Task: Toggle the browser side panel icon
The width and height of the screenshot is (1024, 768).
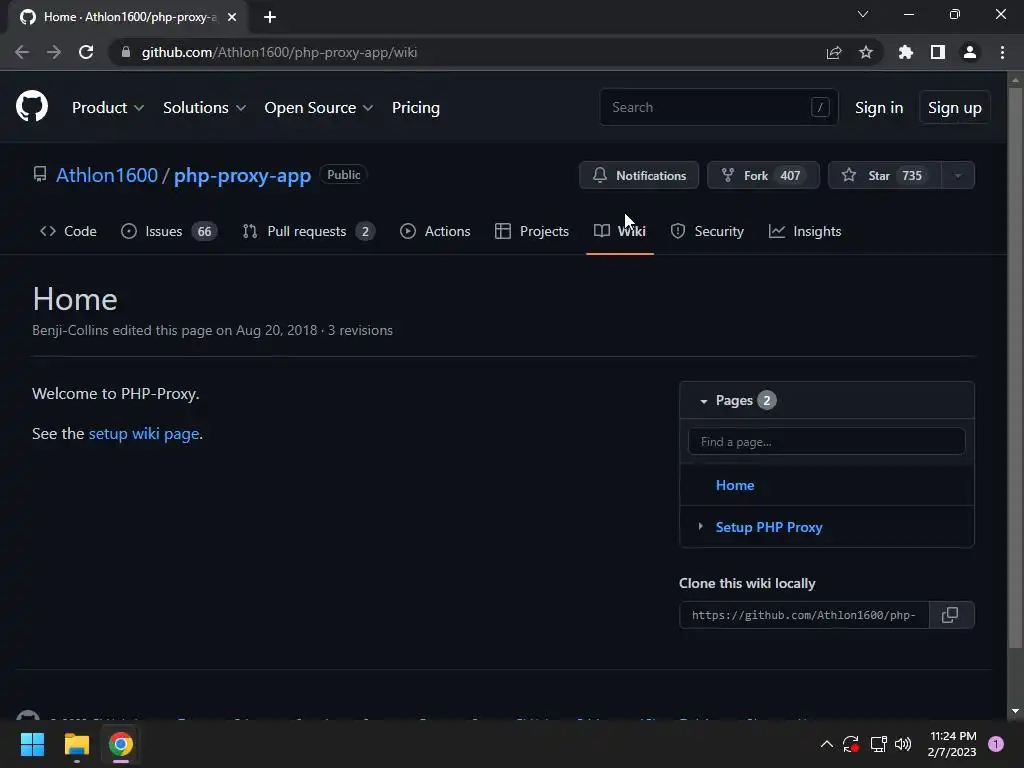Action: (x=938, y=52)
